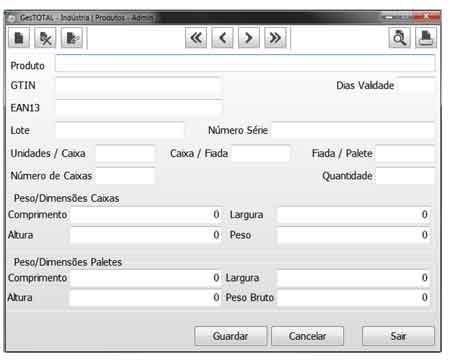The width and height of the screenshot is (450, 360).
Task: Click Comprimento field under Peso/Dimensões Caixas
Action: (x=146, y=215)
